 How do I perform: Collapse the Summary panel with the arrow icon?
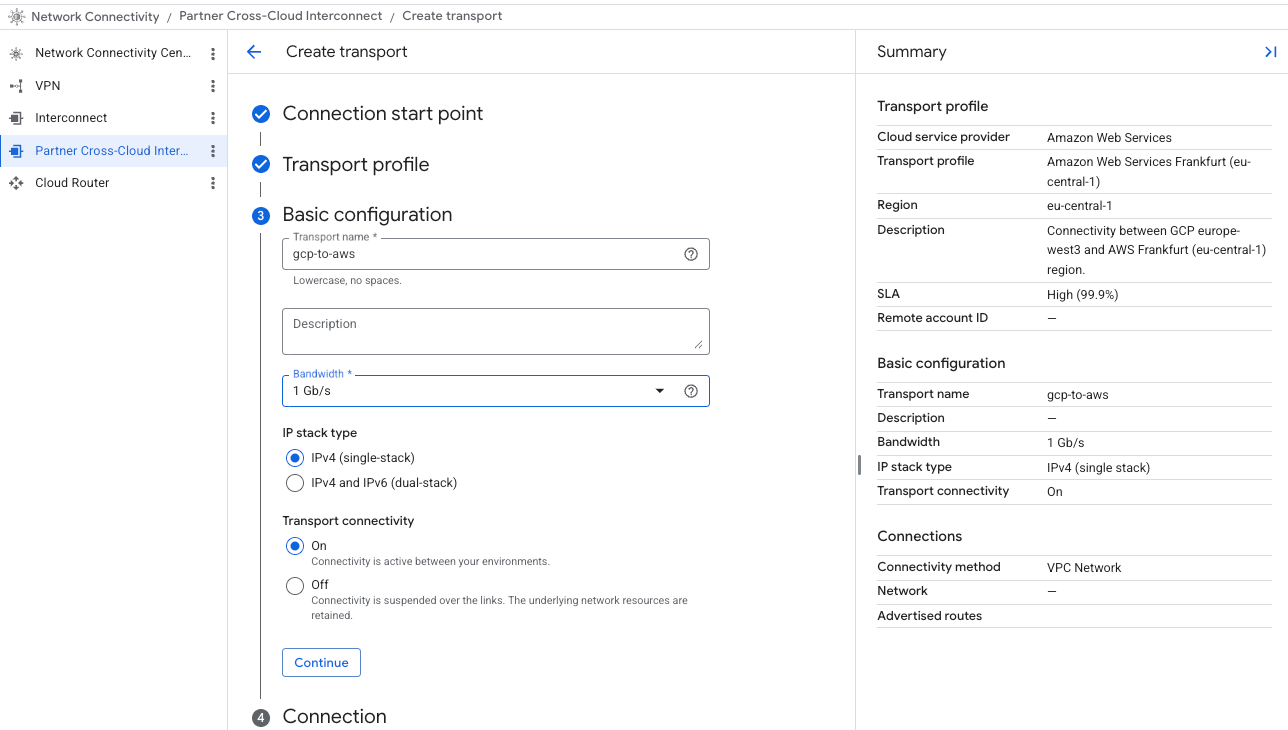coord(1270,52)
